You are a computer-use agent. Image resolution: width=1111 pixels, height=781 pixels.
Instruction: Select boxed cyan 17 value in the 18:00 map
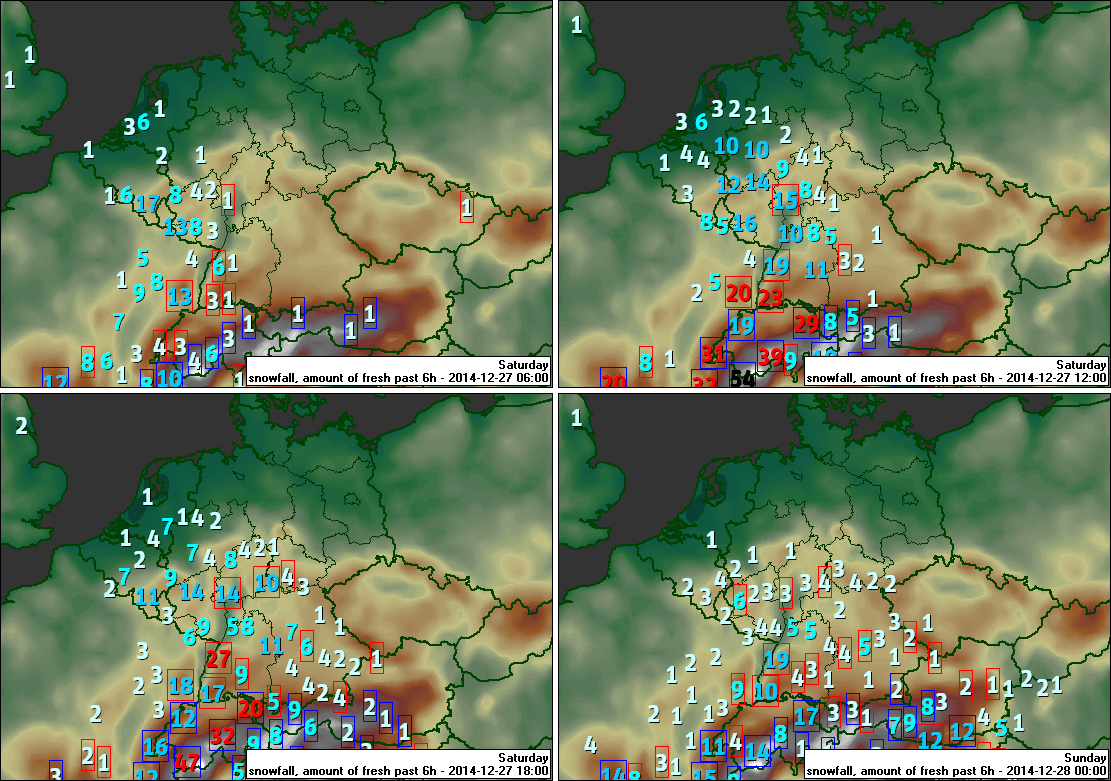point(213,692)
